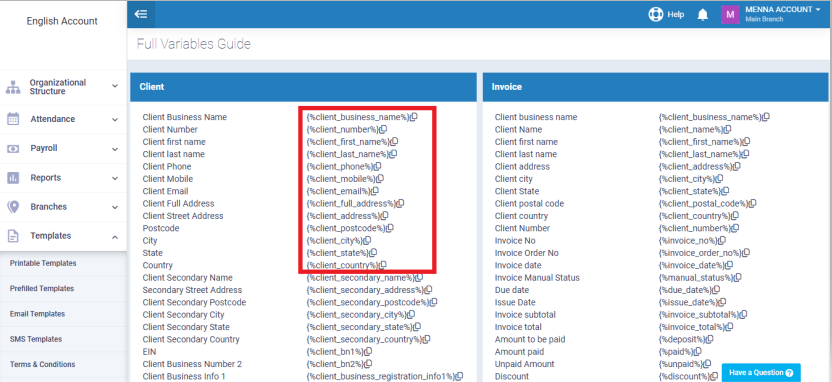Expand the Organizational Structure chevron

[x=115, y=85]
